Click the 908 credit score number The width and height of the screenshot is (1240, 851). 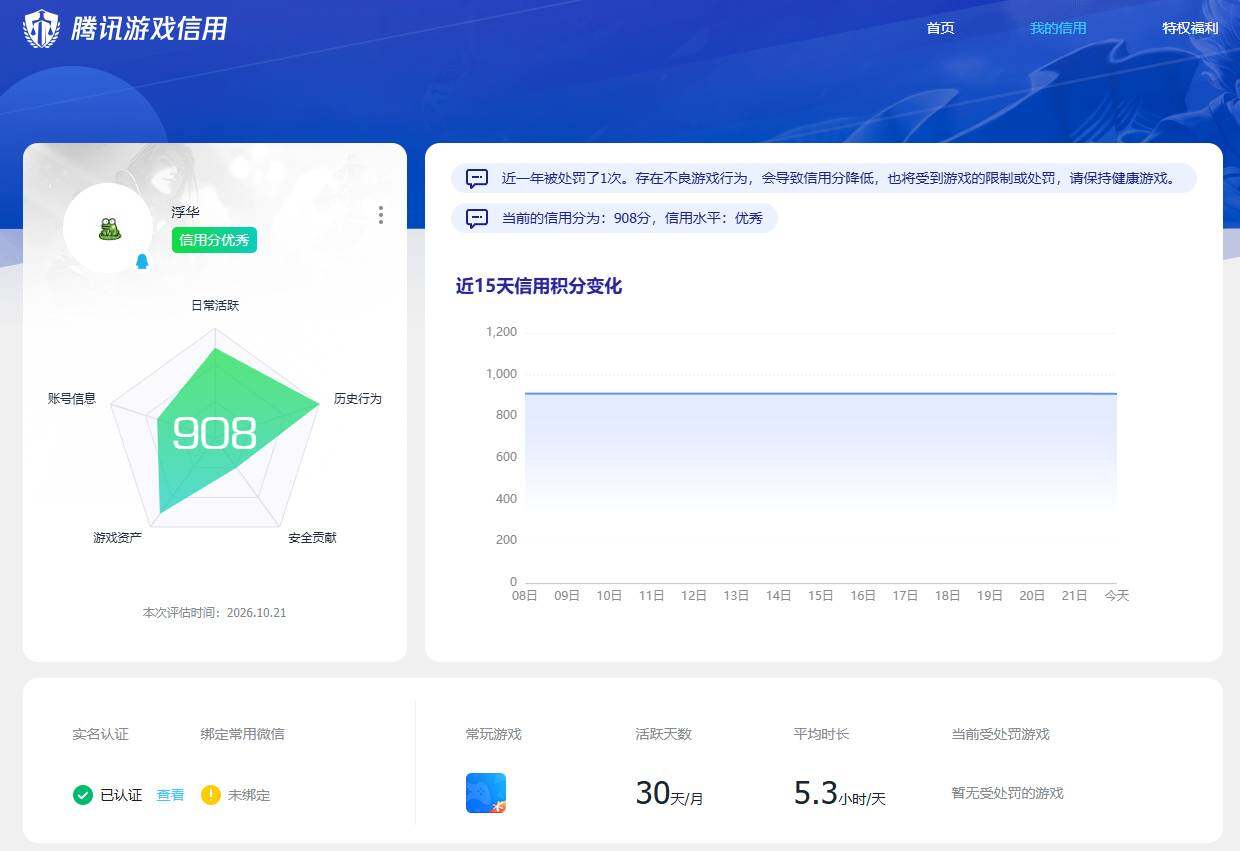[x=214, y=433]
